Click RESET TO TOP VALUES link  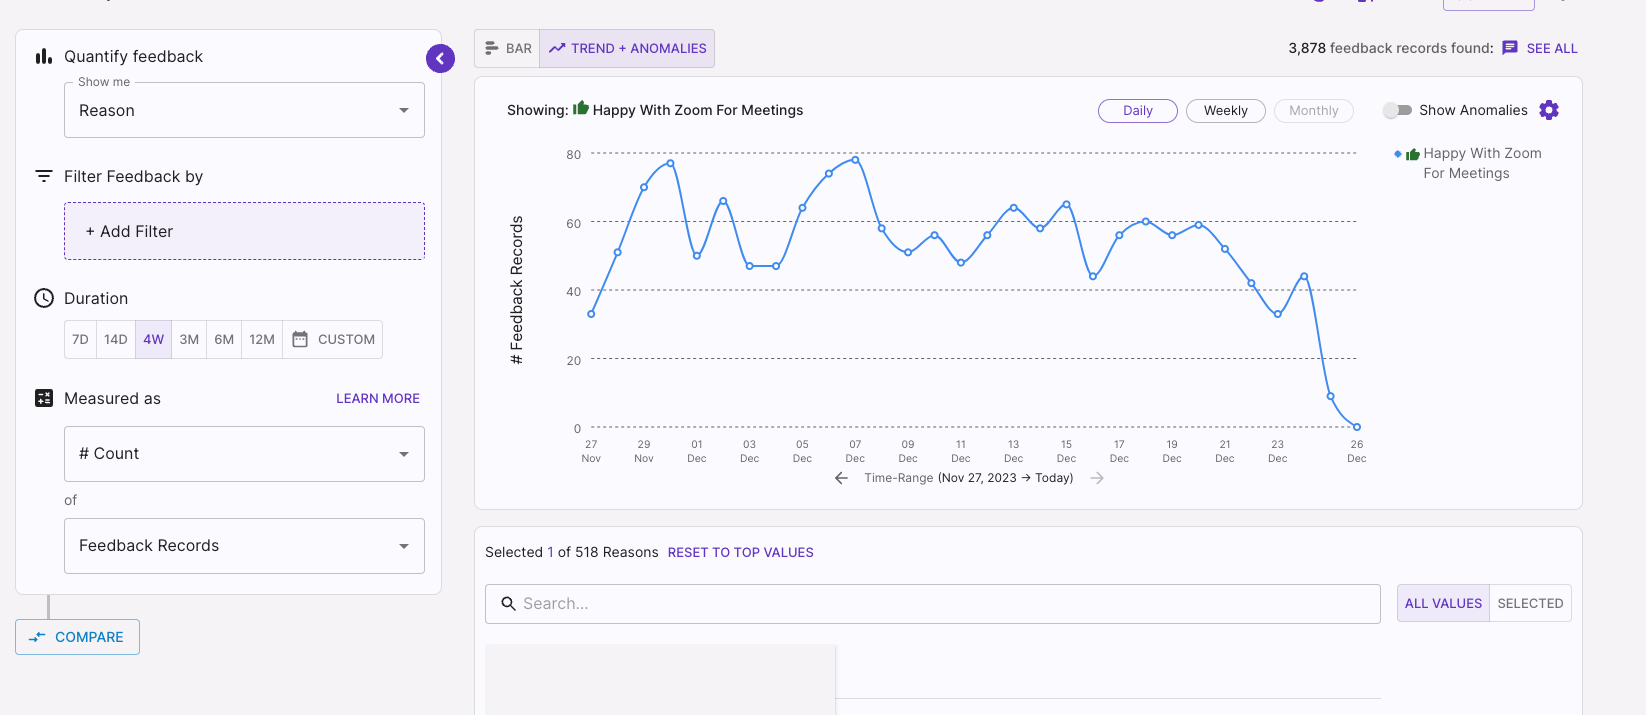pyautogui.click(x=741, y=552)
